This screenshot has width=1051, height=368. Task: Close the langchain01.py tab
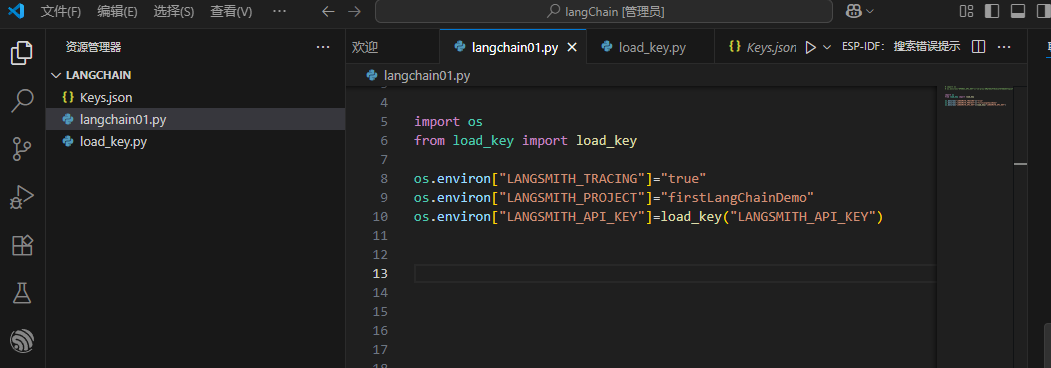click(572, 47)
